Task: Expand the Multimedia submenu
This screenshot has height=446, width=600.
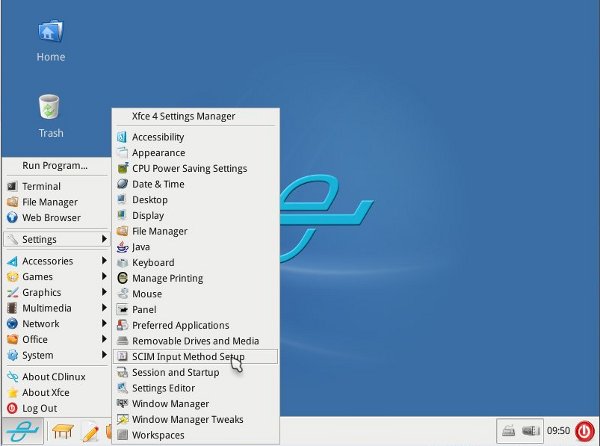Action: point(57,308)
